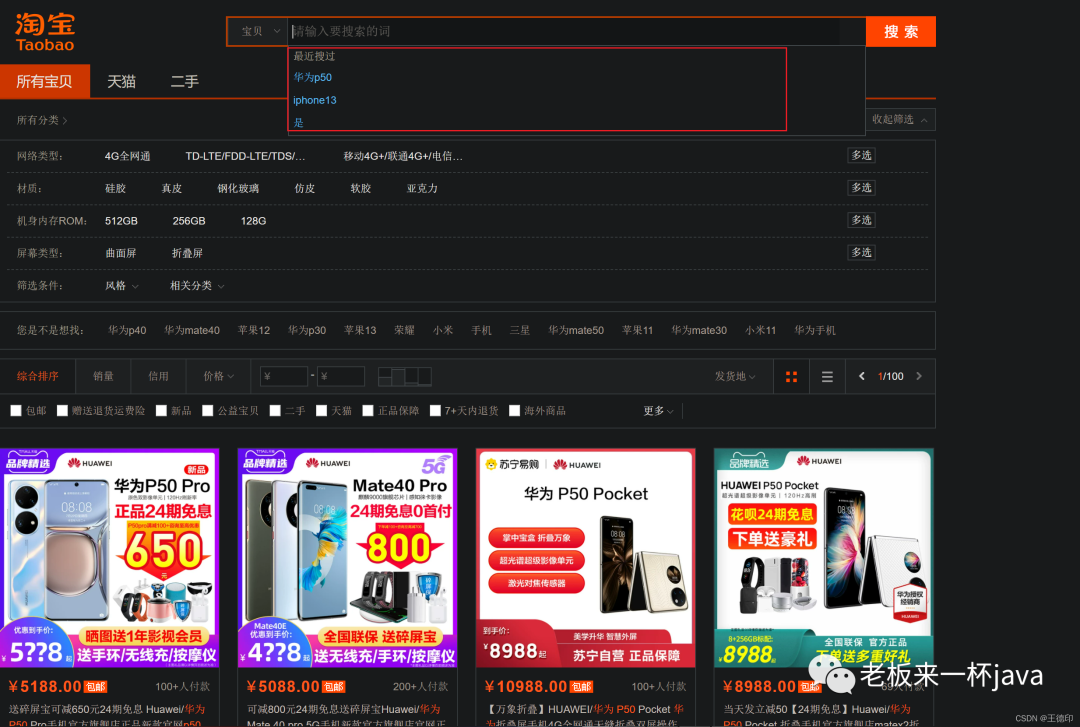This screenshot has height=727, width=1080.
Task: Search suggestion 苹果13
Action: (x=360, y=331)
